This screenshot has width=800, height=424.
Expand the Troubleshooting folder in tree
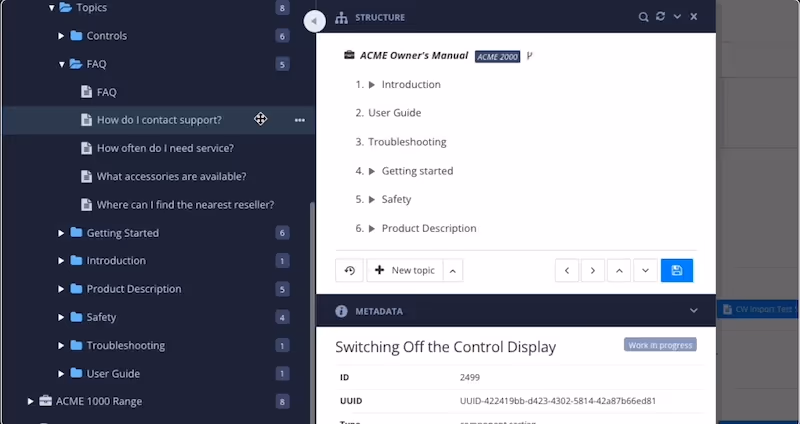[61, 345]
